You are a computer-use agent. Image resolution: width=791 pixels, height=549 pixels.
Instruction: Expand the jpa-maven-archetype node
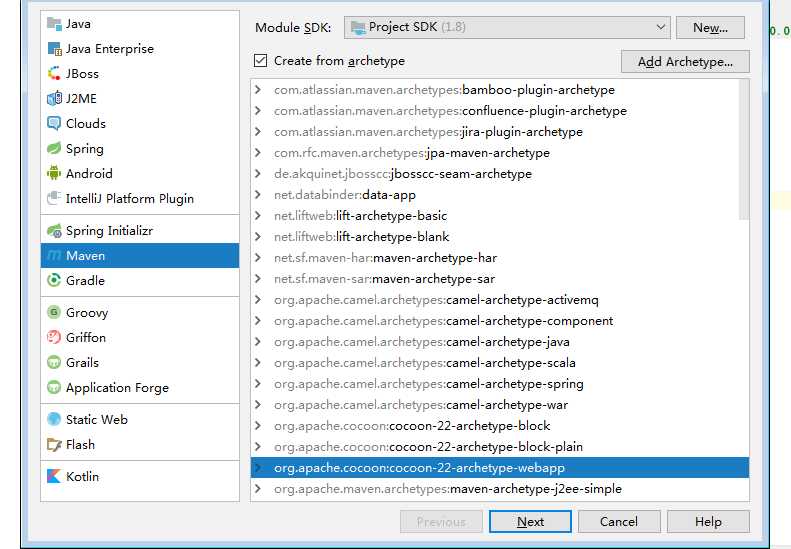point(258,153)
